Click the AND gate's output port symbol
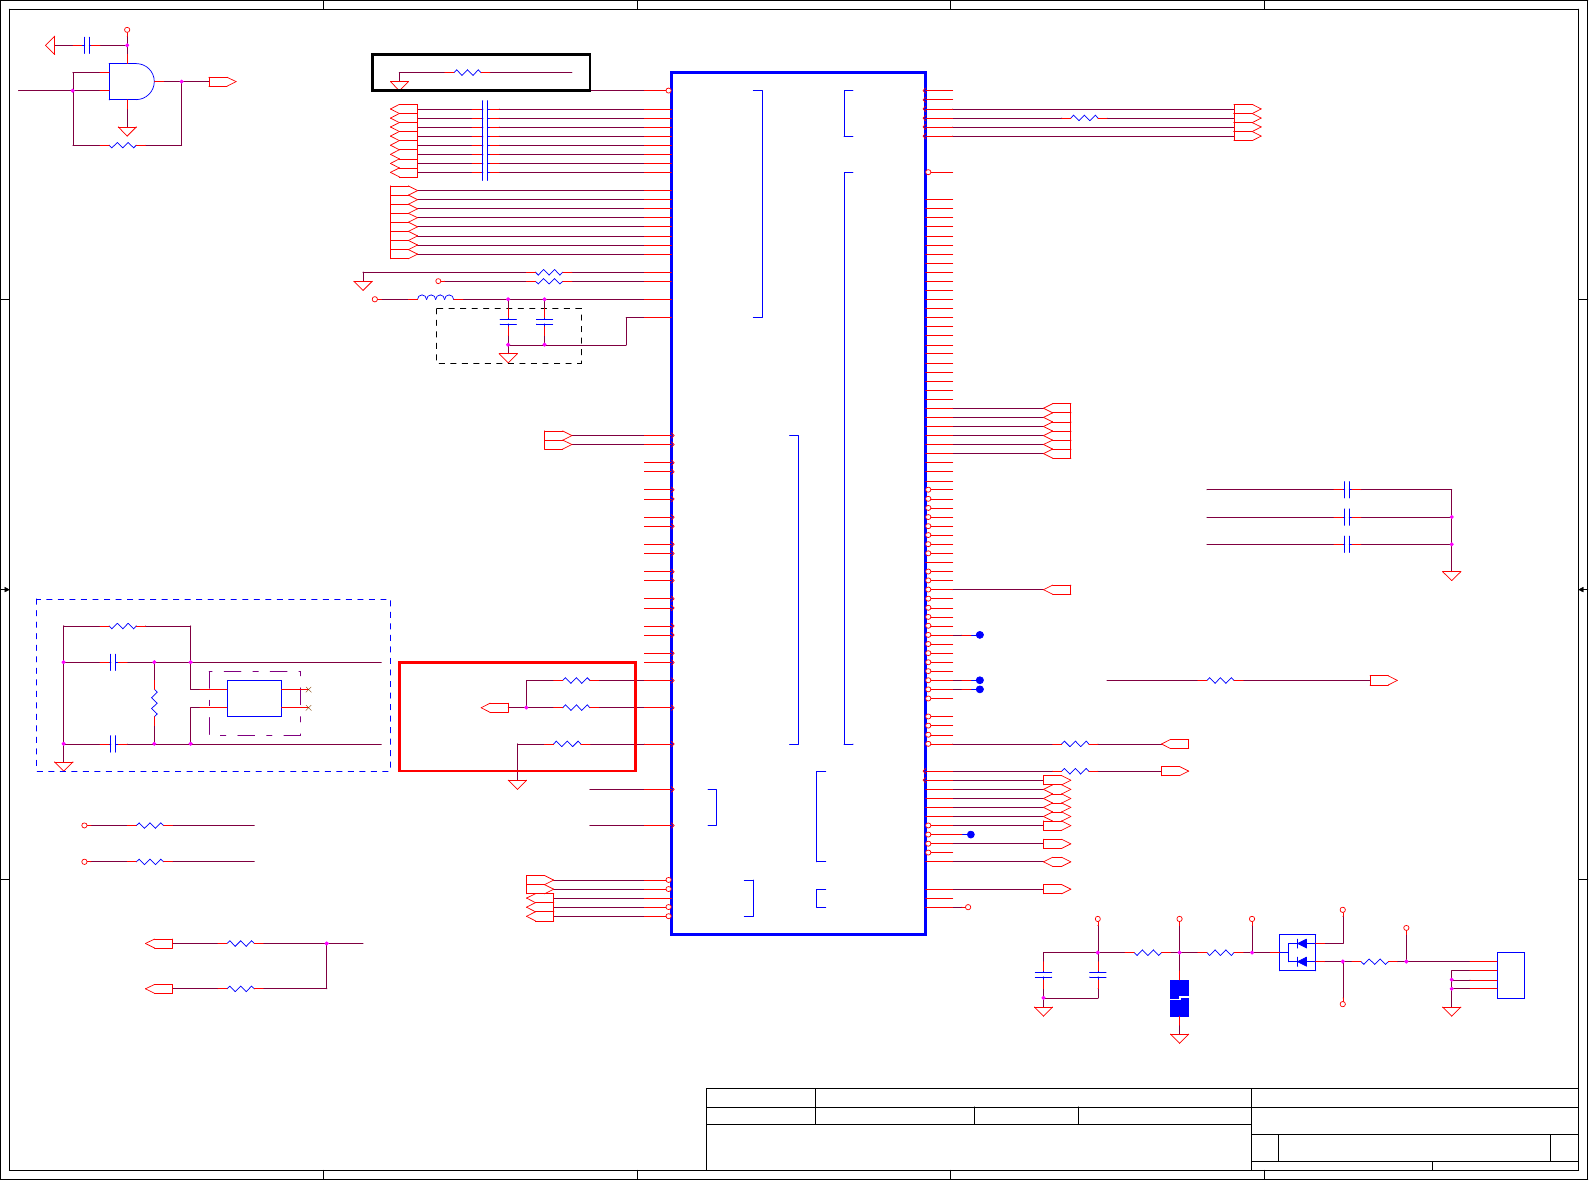The image size is (1589, 1180). [222, 82]
